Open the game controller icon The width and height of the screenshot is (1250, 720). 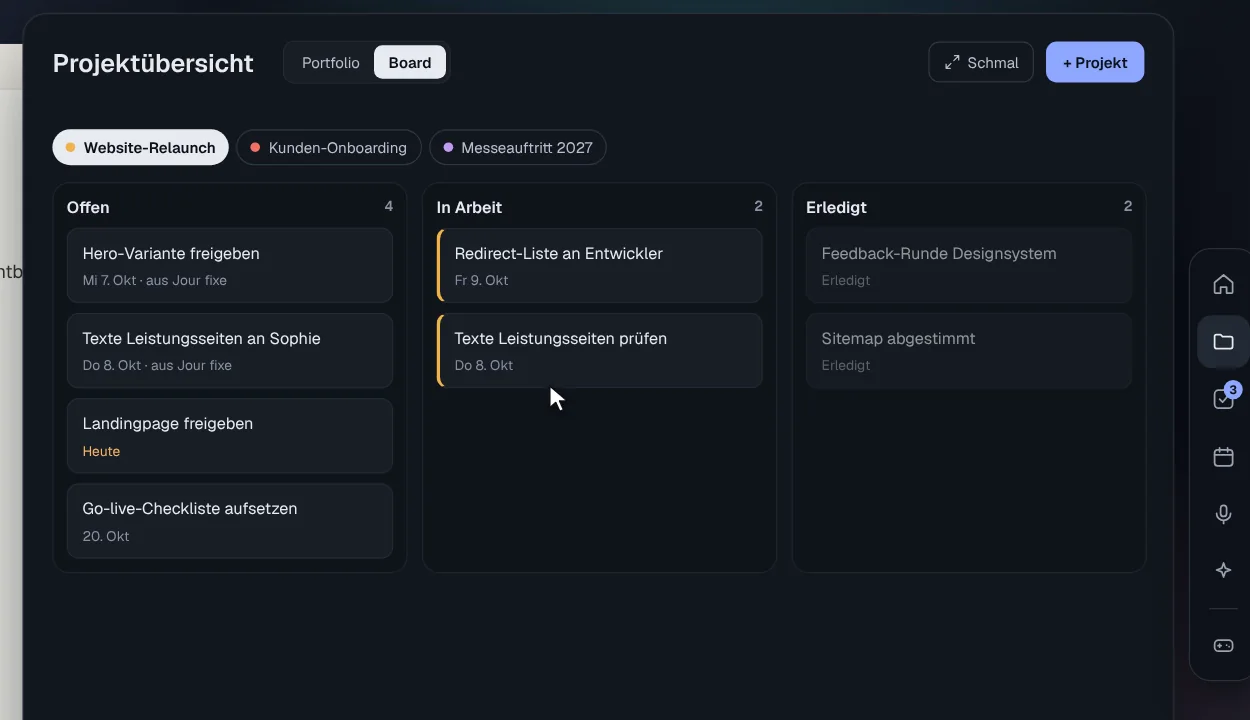click(1223, 645)
